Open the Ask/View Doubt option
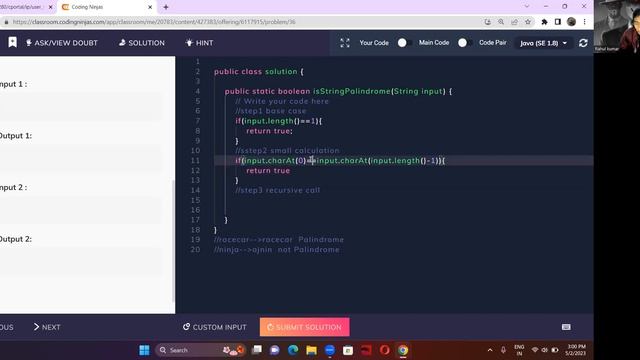Image resolution: width=640 pixels, height=360 pixels. 62,43
